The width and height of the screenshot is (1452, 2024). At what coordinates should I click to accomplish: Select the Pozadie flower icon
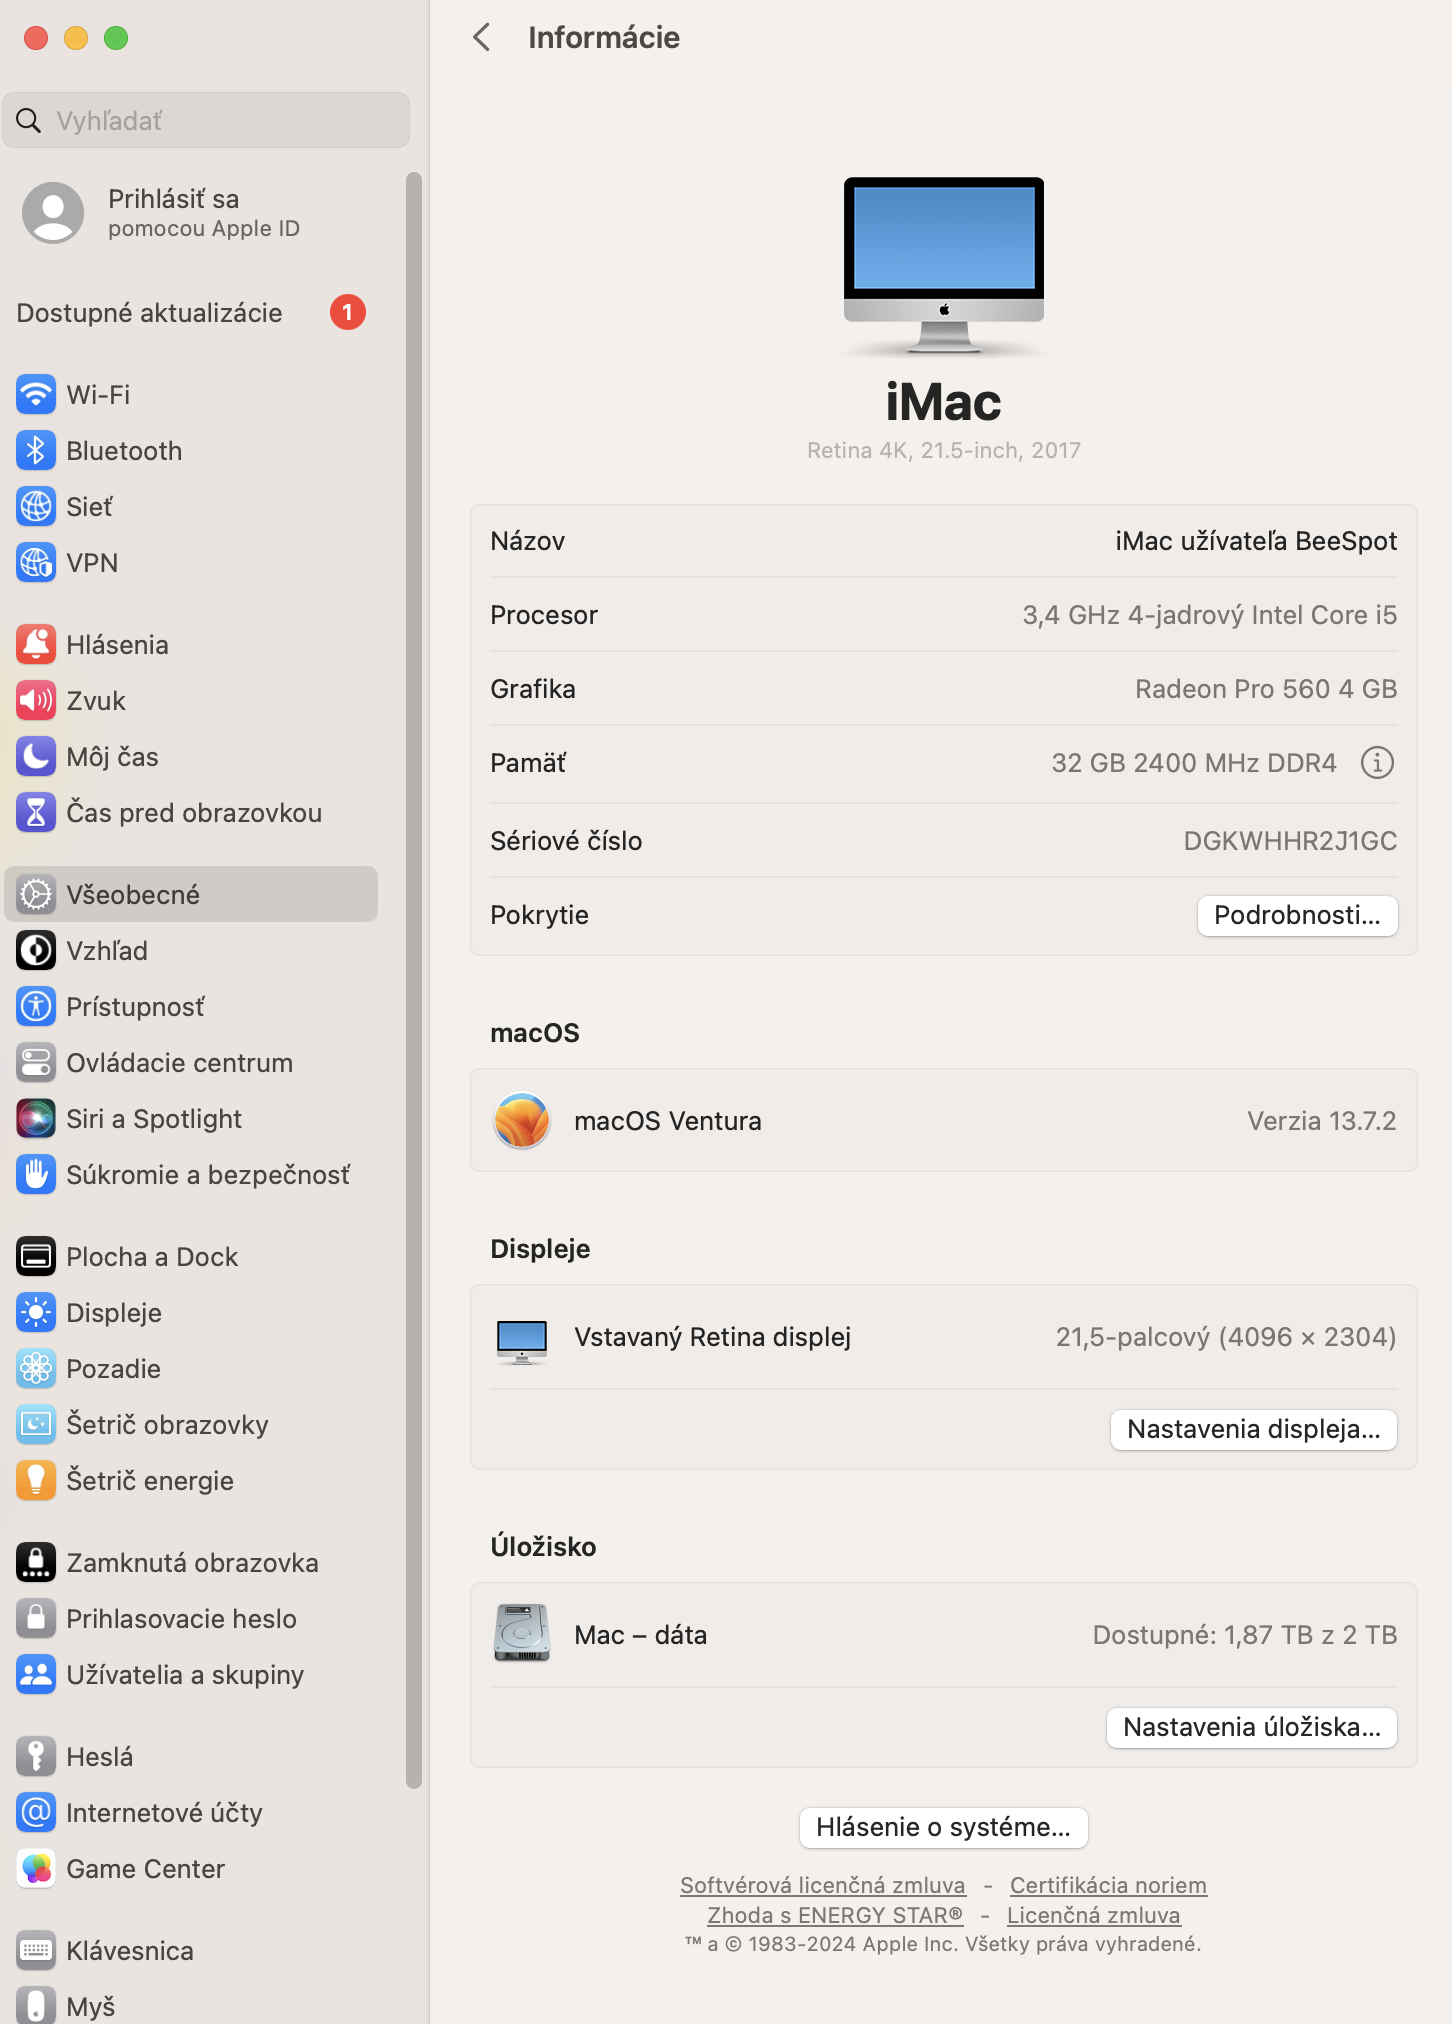36,1368
